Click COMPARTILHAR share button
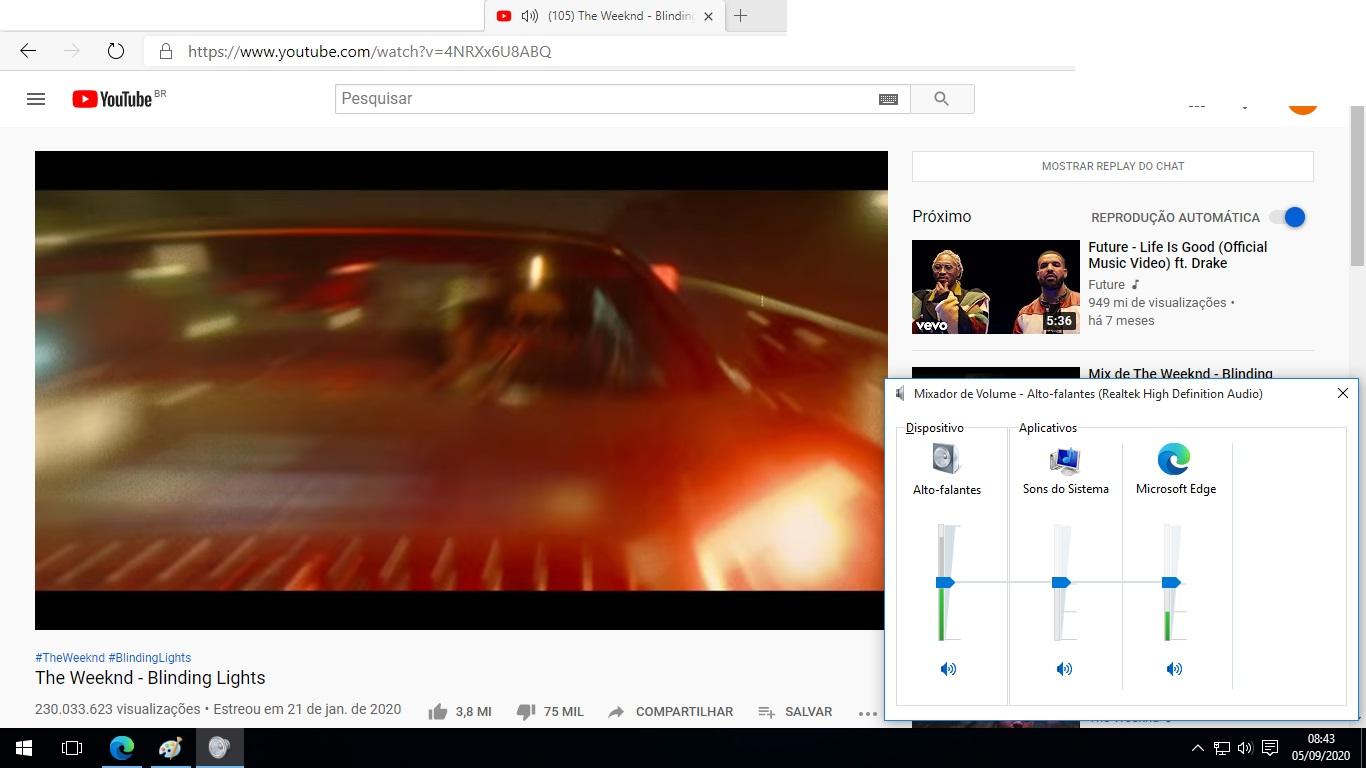This screenshot has width=1366, height=768. [670, 712]
